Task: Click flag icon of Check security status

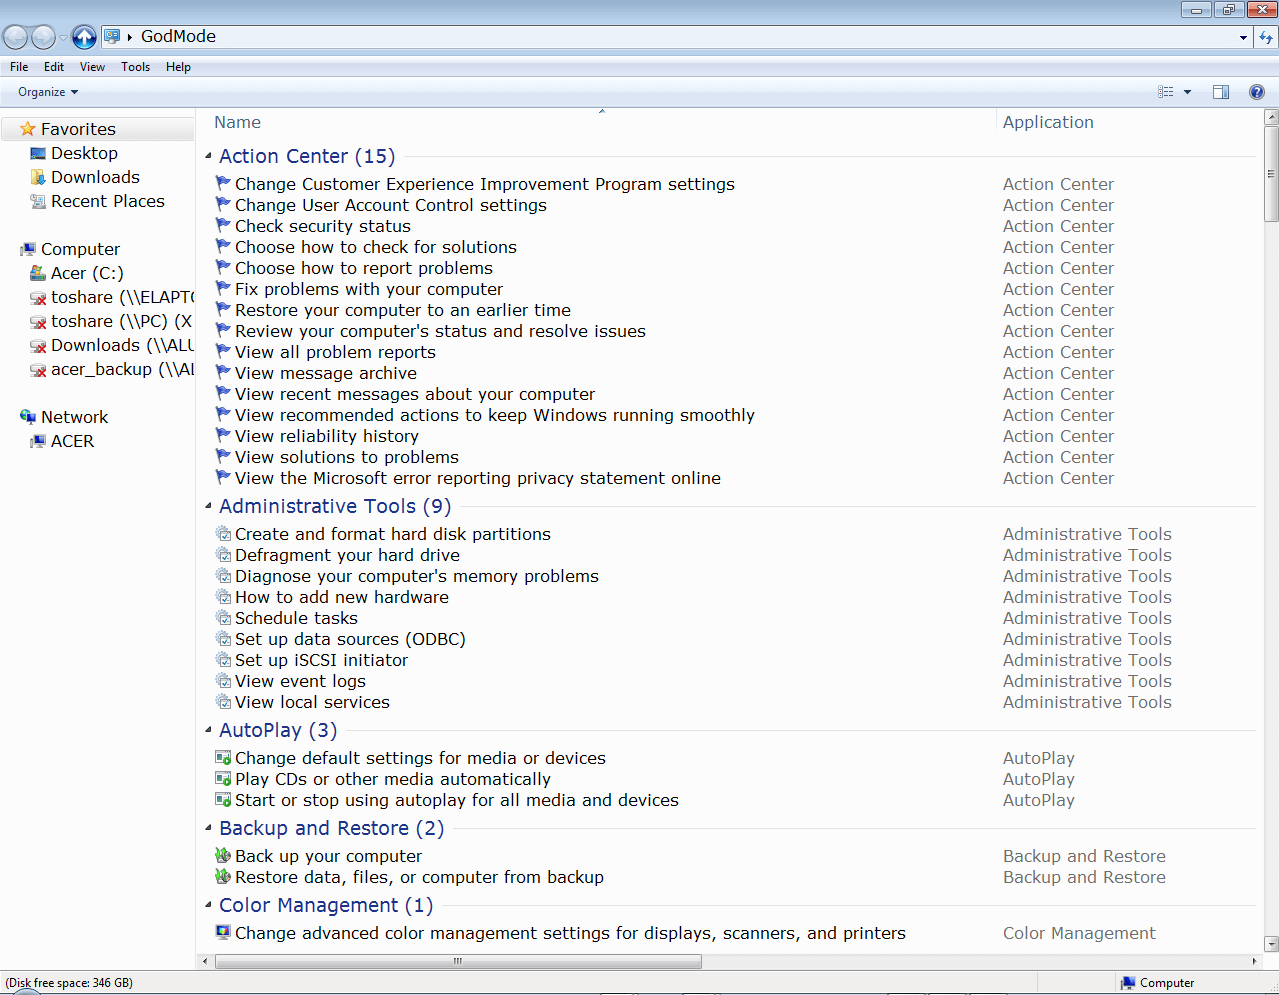Action: pos(223,225)
